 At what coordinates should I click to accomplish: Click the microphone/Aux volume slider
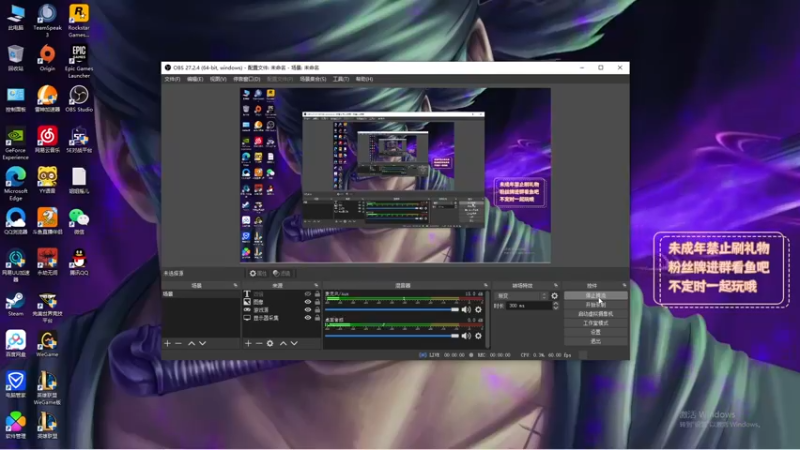click(x=391, y=309)
